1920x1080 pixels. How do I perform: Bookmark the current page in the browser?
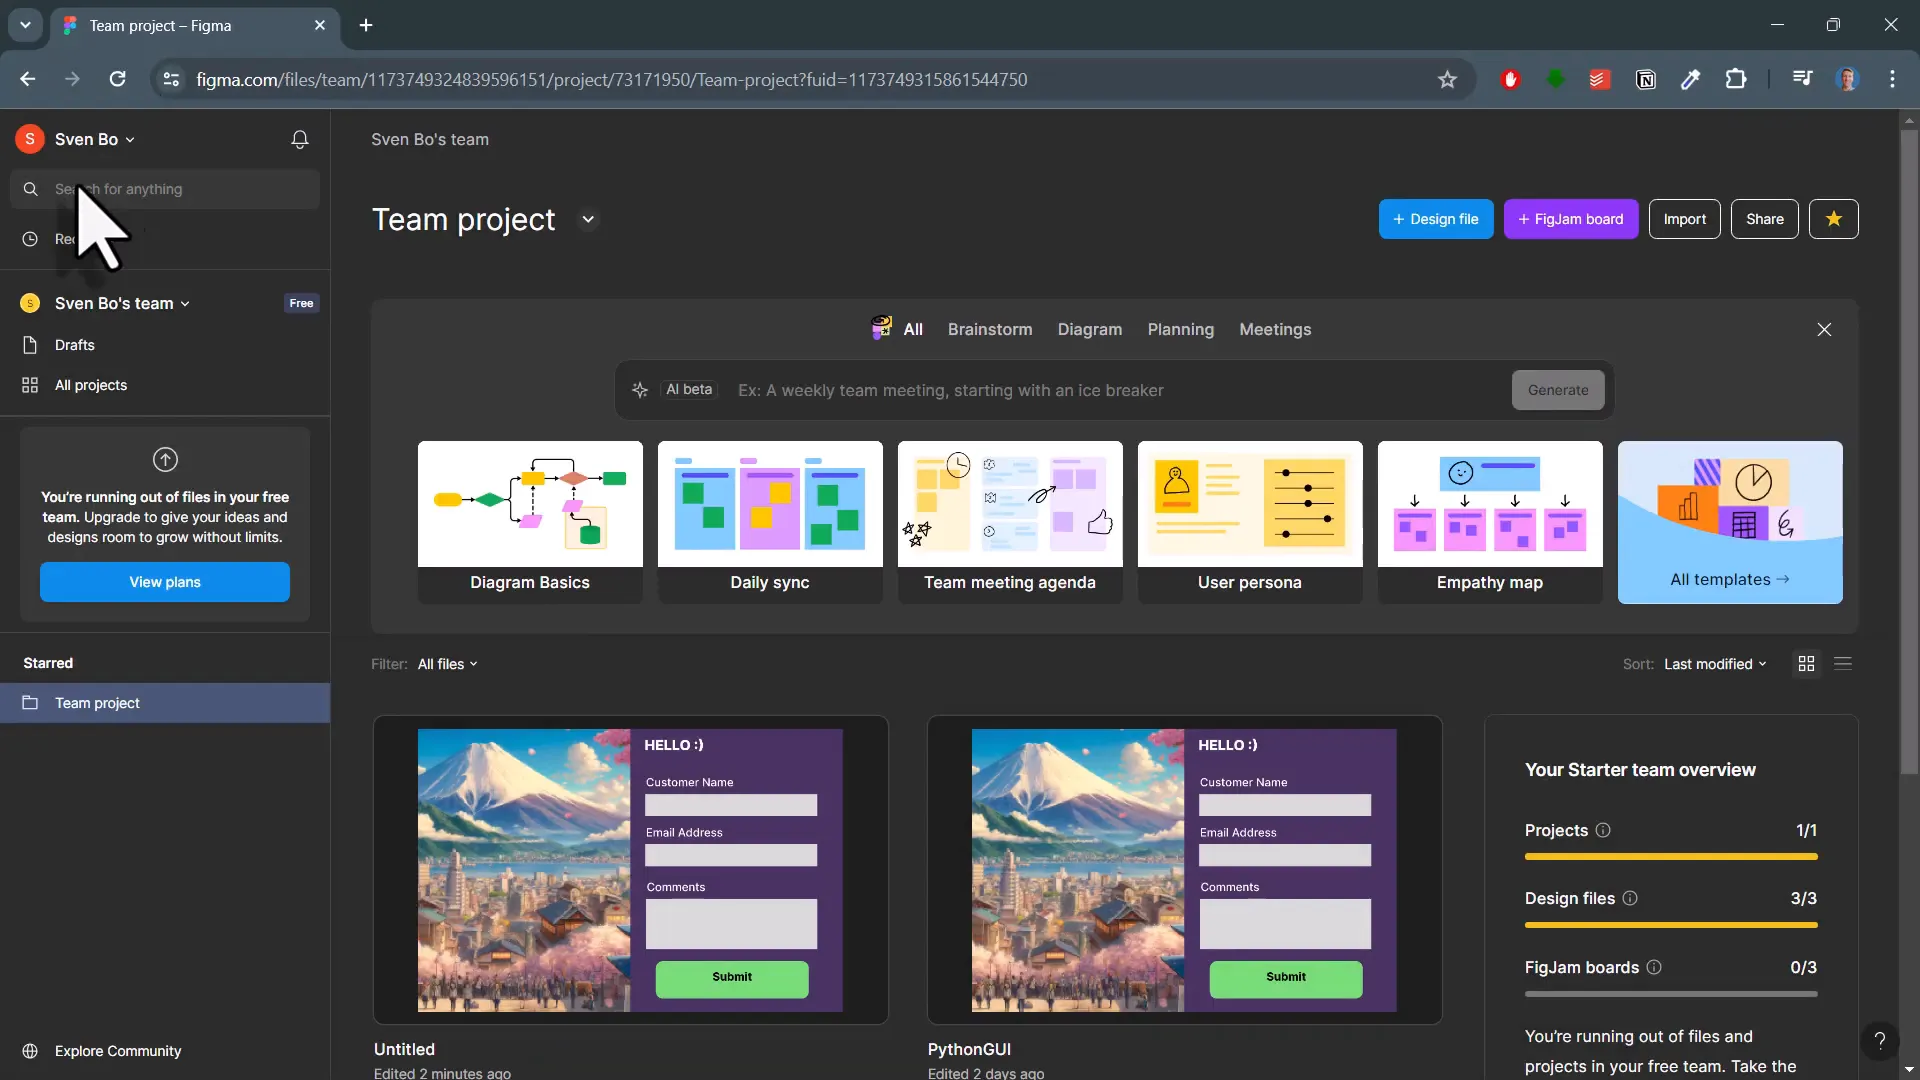point(1448,80)
